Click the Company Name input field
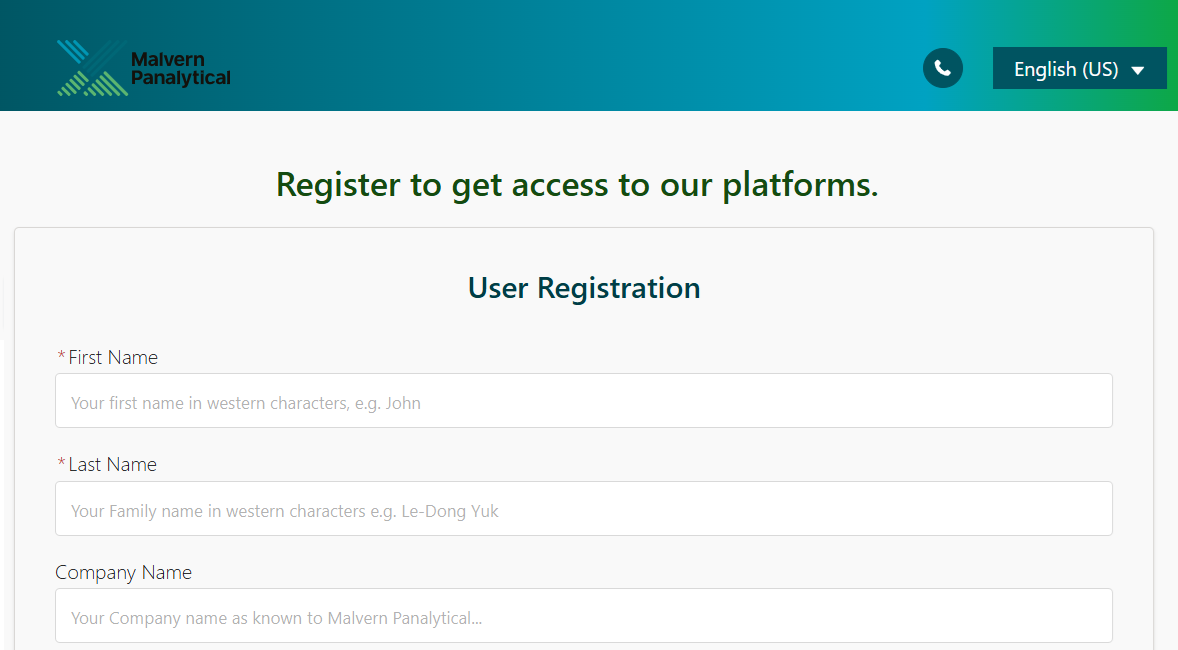Viewport: 1178px width, 650px height. [584, 615]
